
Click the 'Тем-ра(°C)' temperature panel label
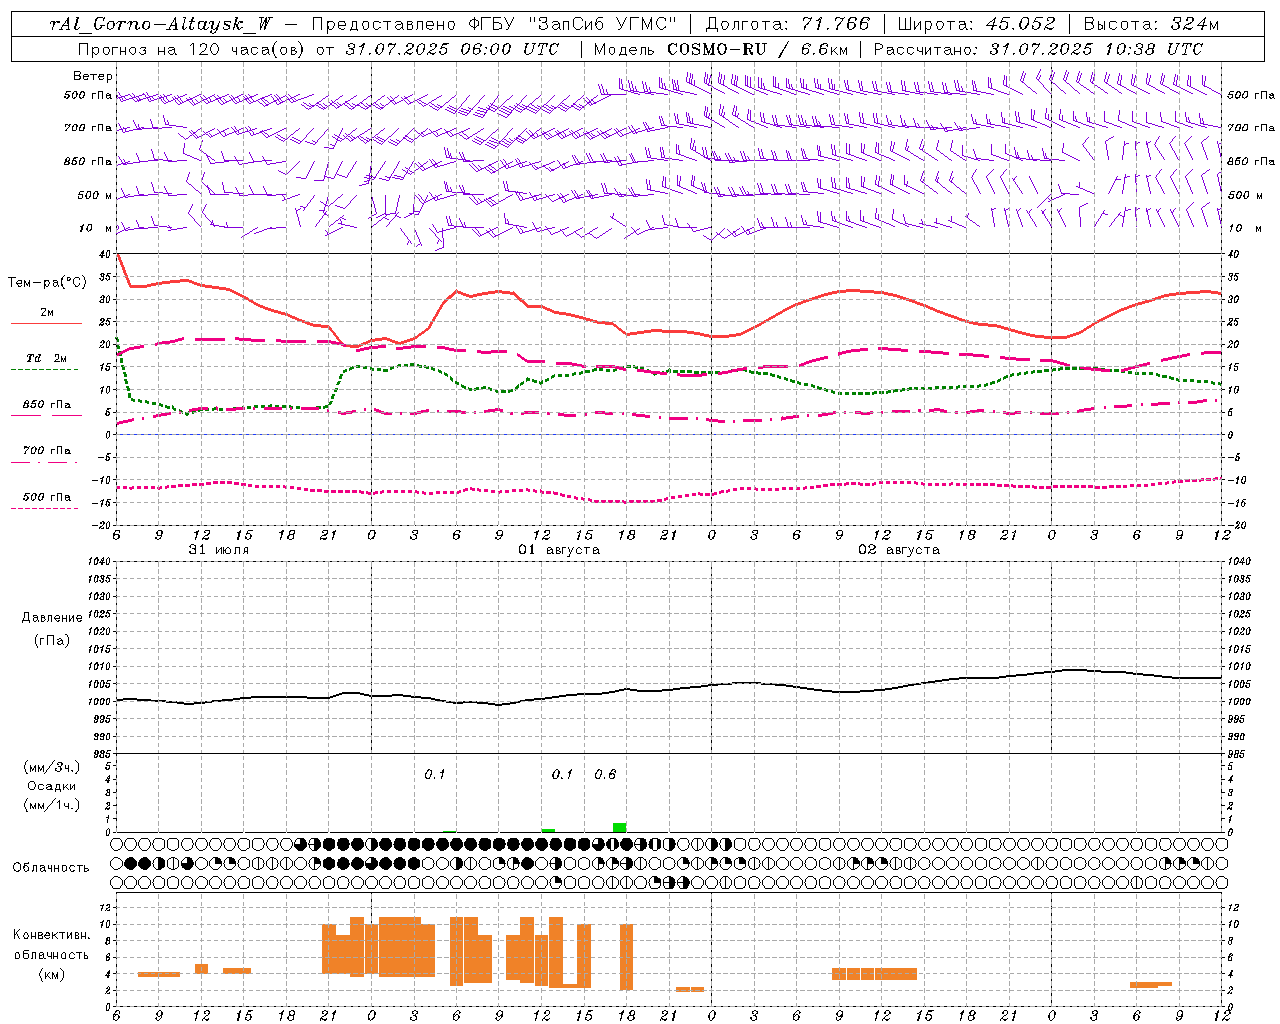point(47,283)
